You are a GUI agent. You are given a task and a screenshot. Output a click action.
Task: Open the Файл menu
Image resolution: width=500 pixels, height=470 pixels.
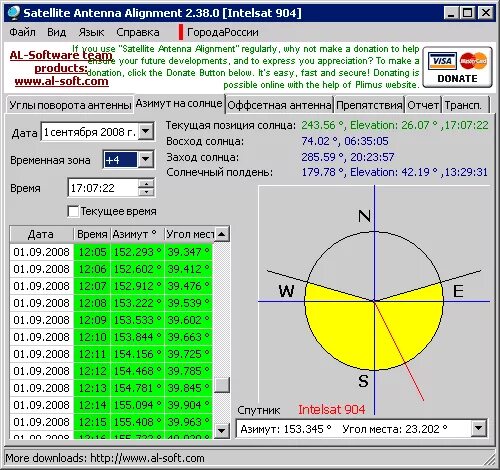[22, 32]
